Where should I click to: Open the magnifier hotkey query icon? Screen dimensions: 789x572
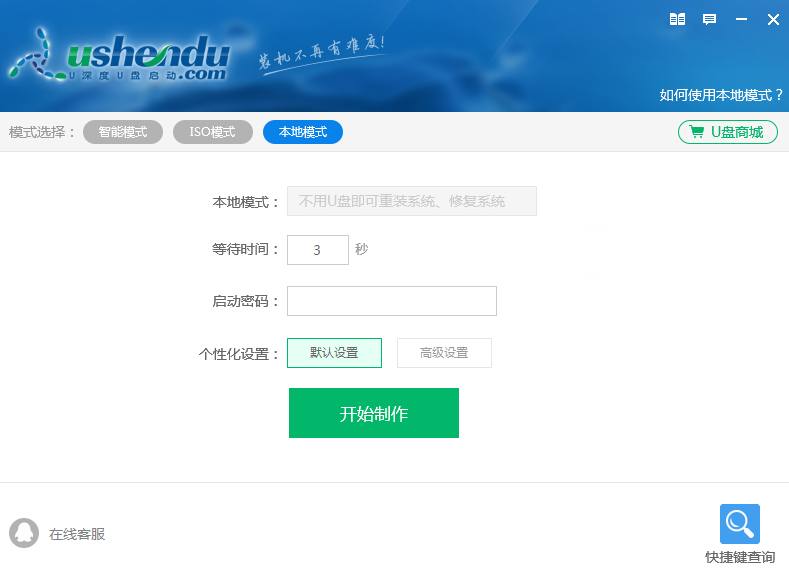click(x=739, y=524)
